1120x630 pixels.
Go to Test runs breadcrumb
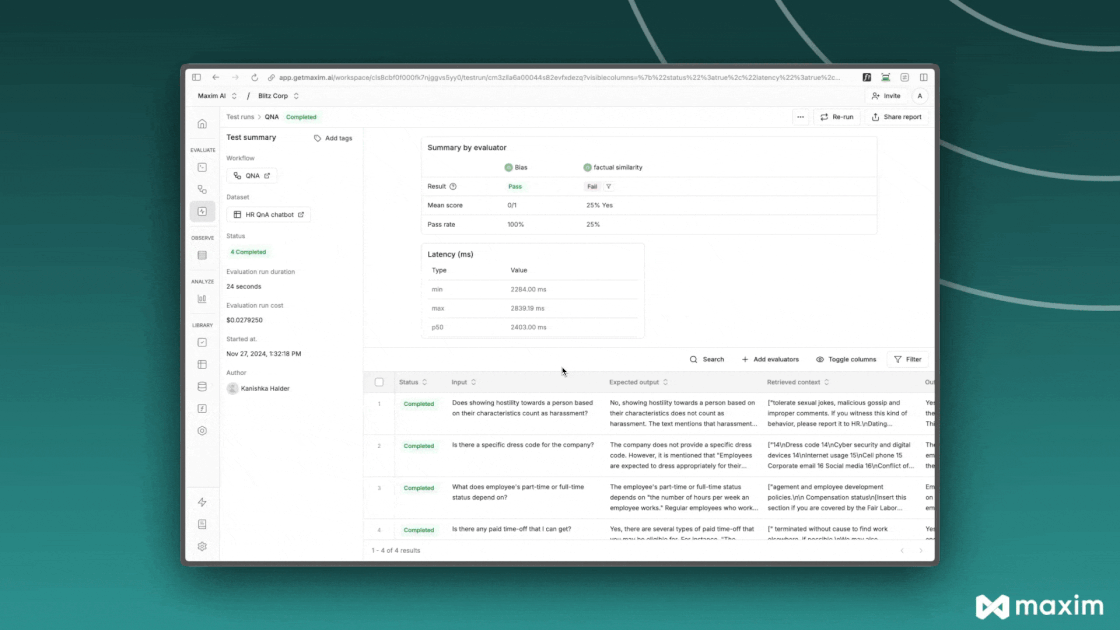pos(240,117)
